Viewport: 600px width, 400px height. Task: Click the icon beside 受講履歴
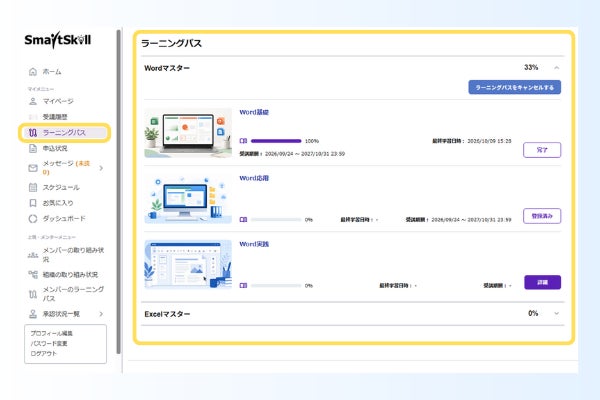pos(33,117)
